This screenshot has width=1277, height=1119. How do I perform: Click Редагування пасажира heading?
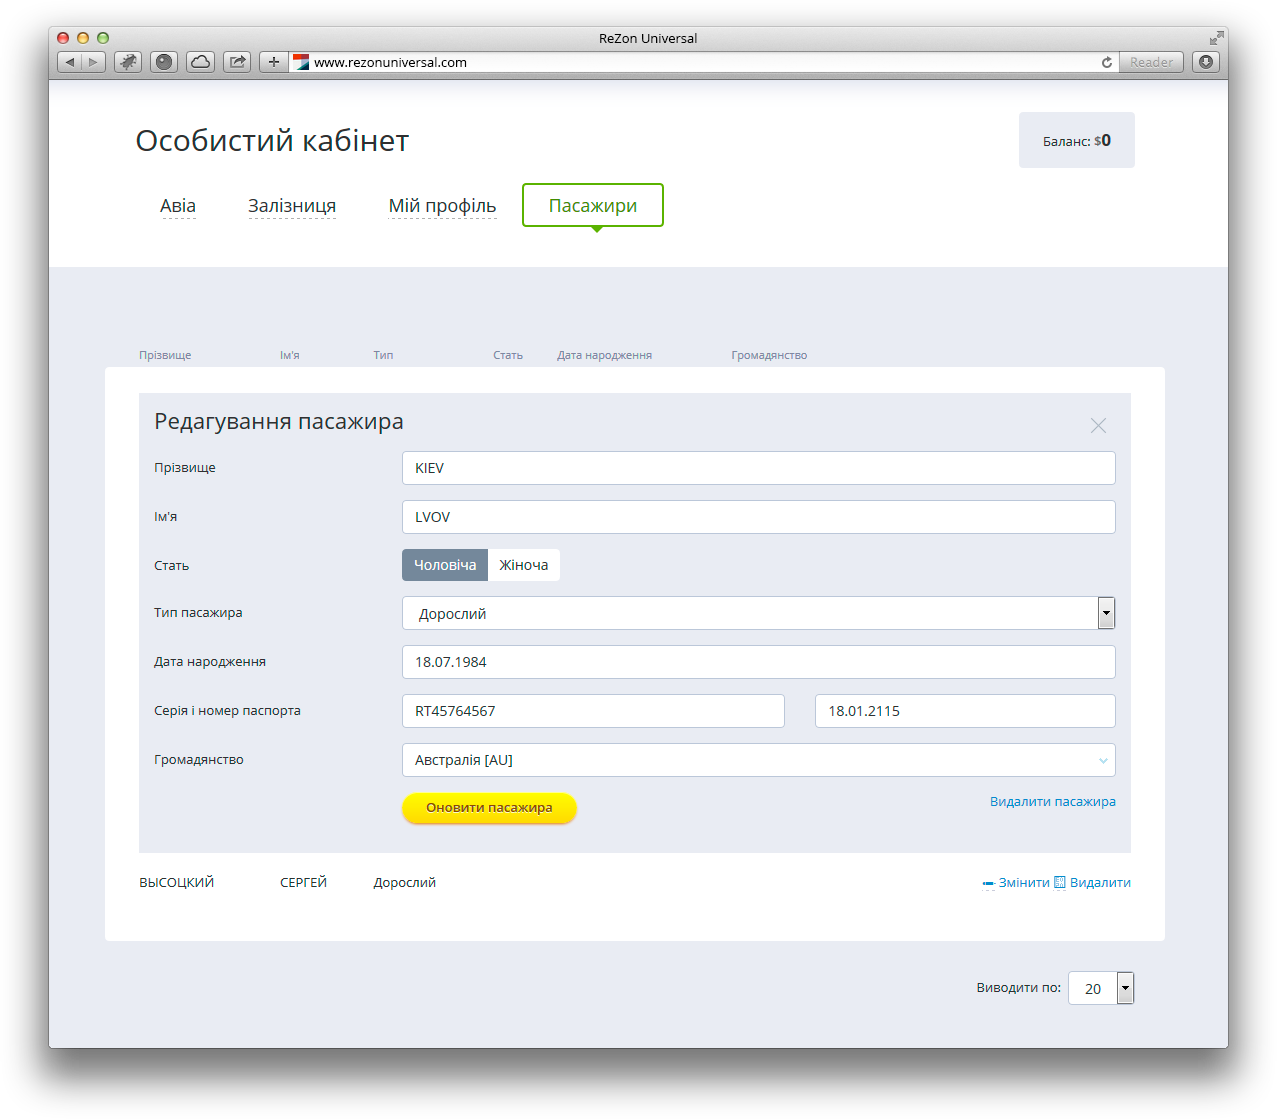[x=279, y=422]
